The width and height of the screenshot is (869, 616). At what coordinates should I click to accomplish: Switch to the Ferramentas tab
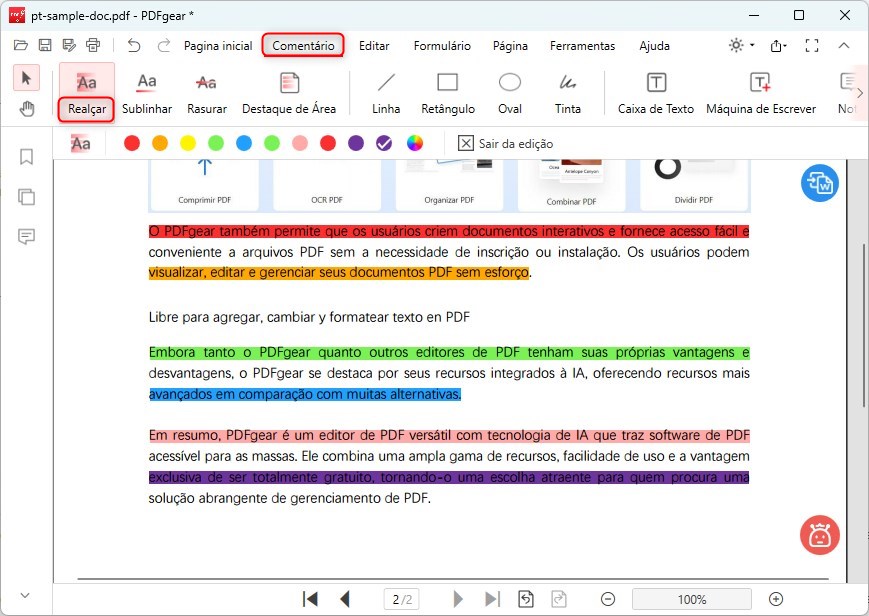(x=582, y=45)
